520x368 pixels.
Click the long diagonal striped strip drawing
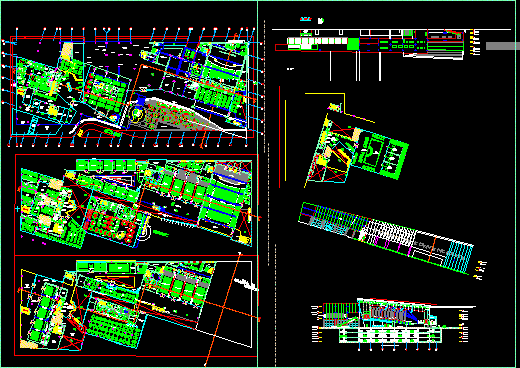pos(386,238)
